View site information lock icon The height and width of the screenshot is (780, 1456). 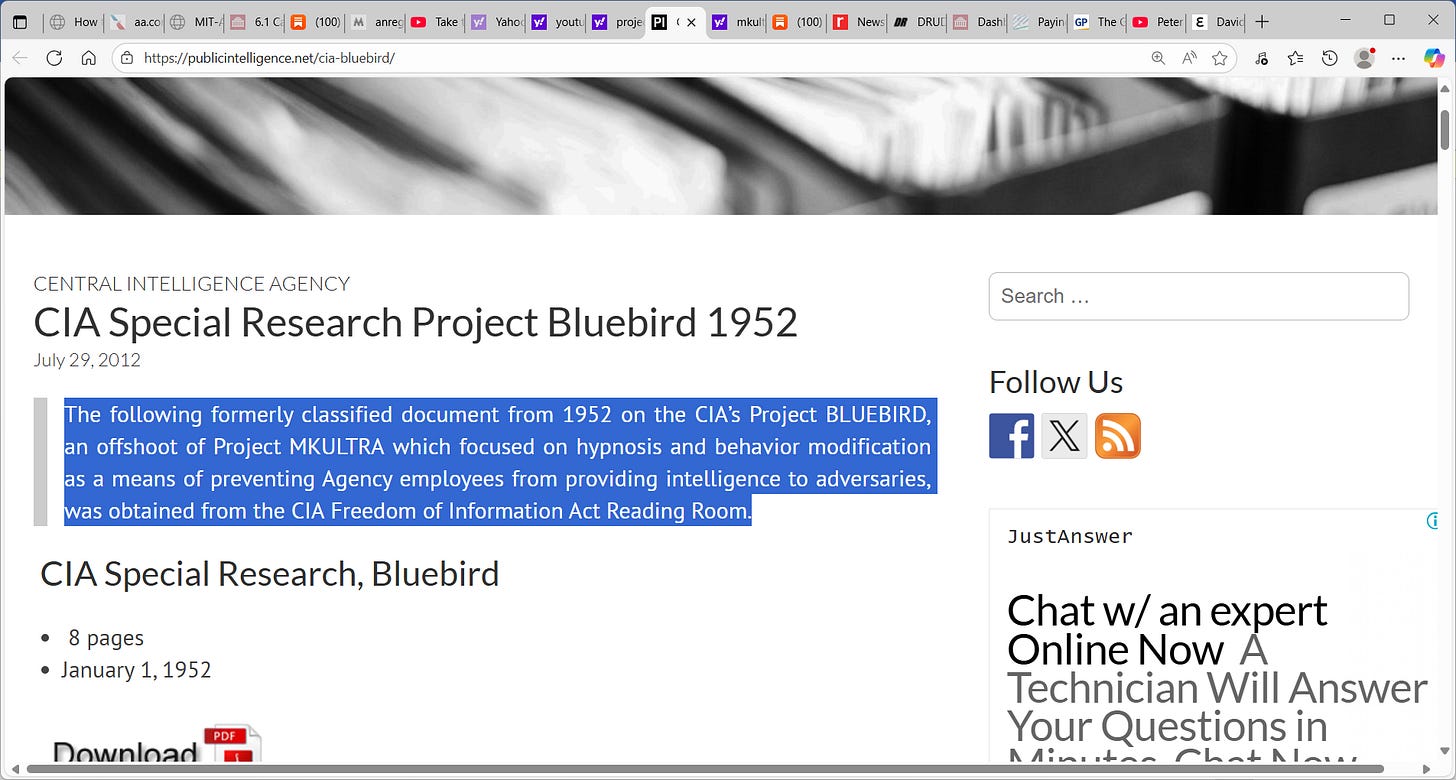(x=126, y=58)
